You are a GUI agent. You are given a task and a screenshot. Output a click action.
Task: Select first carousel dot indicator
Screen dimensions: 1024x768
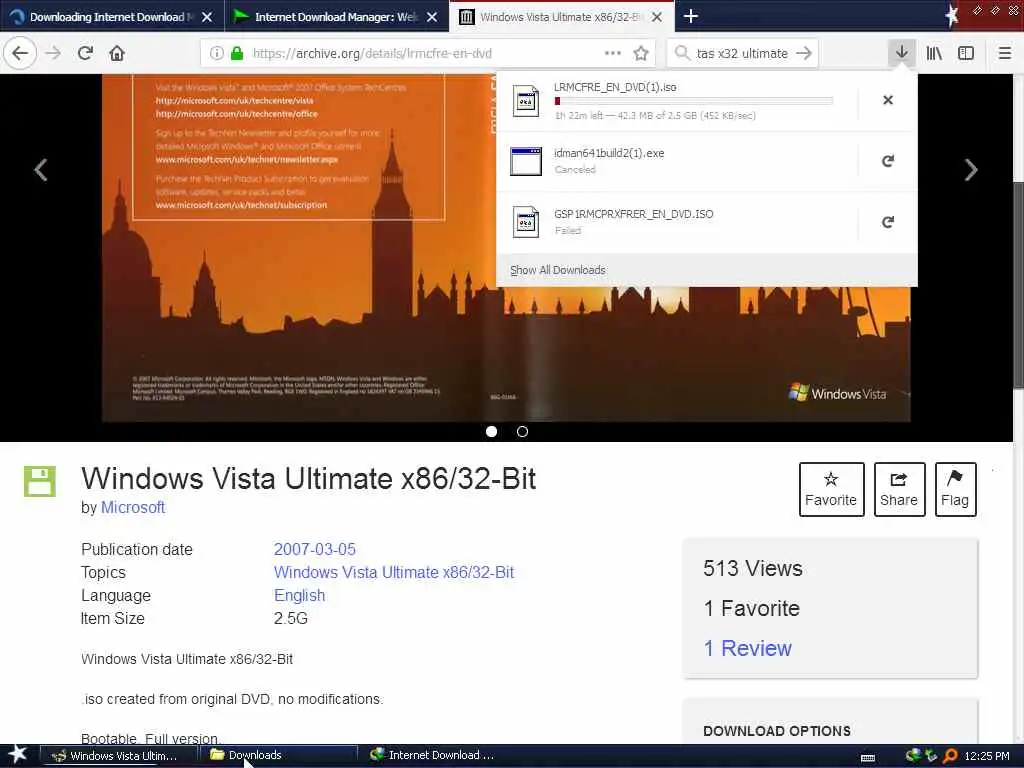[491, 431]
